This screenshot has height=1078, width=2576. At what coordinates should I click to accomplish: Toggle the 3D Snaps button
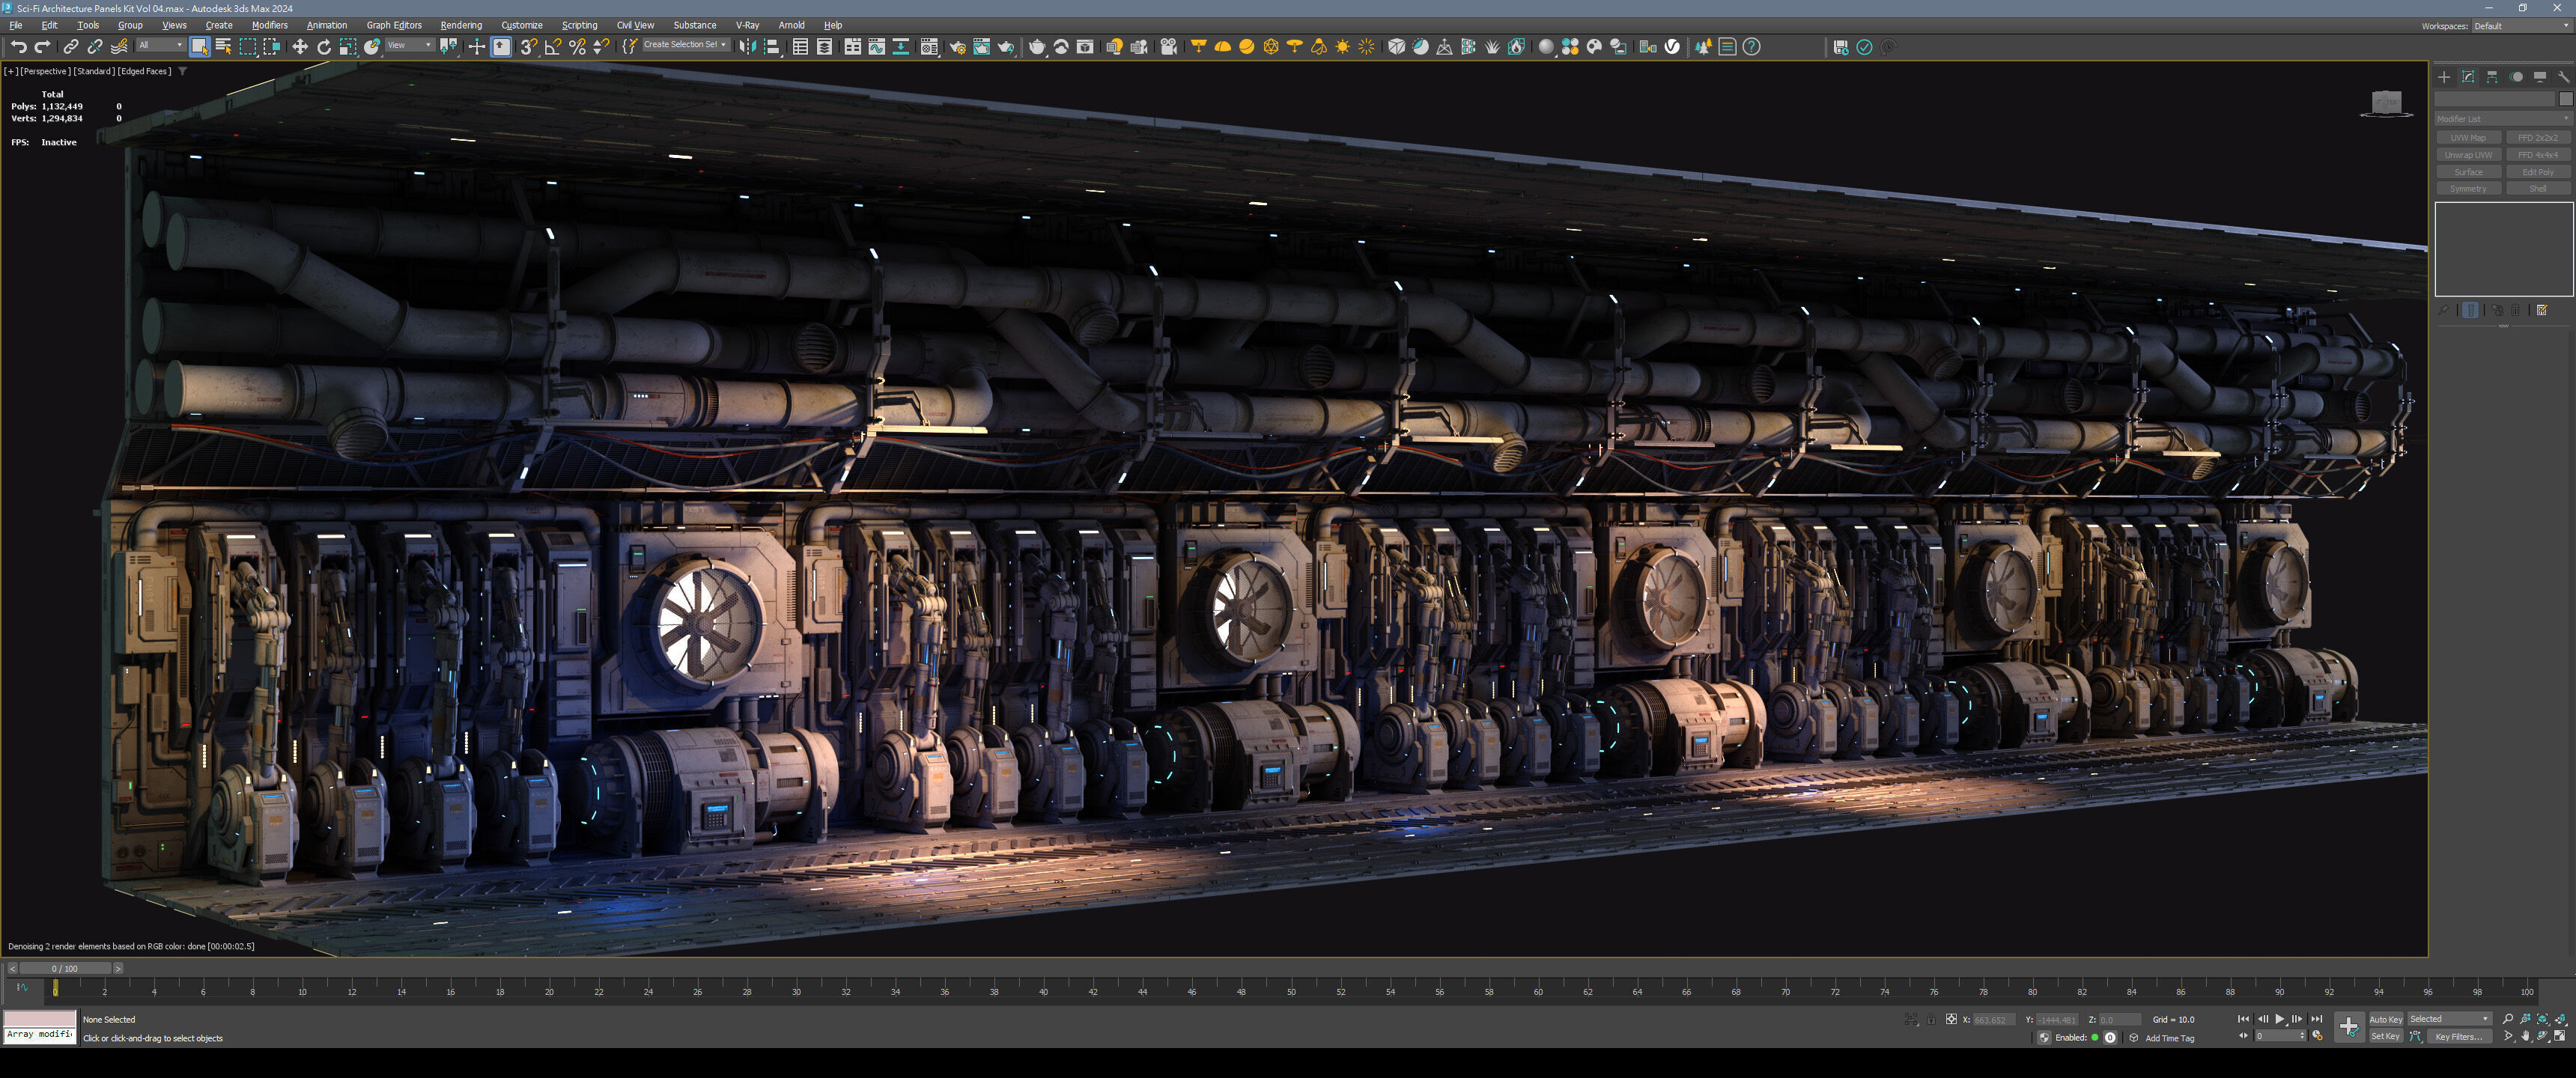click(x=528, y=47)
